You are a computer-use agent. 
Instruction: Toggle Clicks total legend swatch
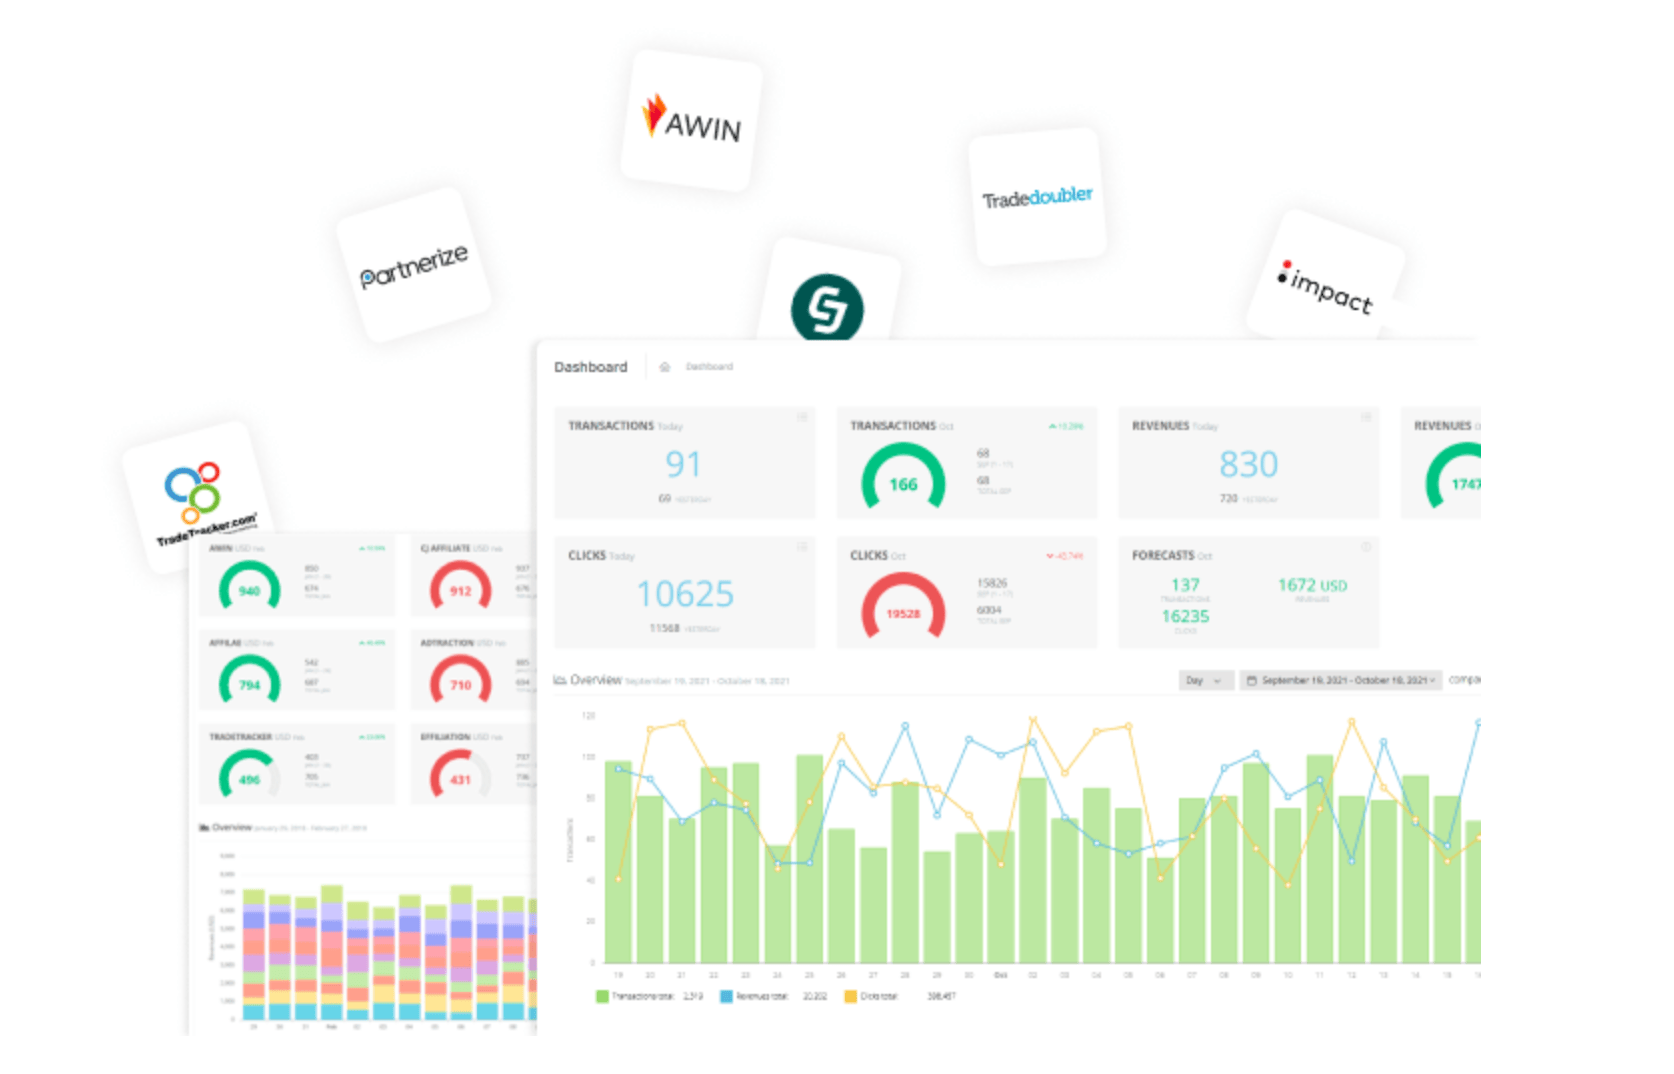(851, 996)
